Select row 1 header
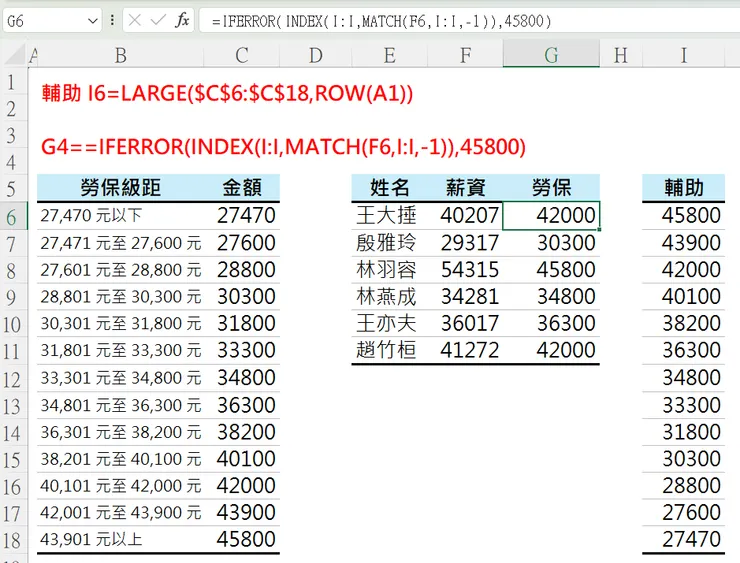Viewport: 740px width, 563px height. point(13,82)
